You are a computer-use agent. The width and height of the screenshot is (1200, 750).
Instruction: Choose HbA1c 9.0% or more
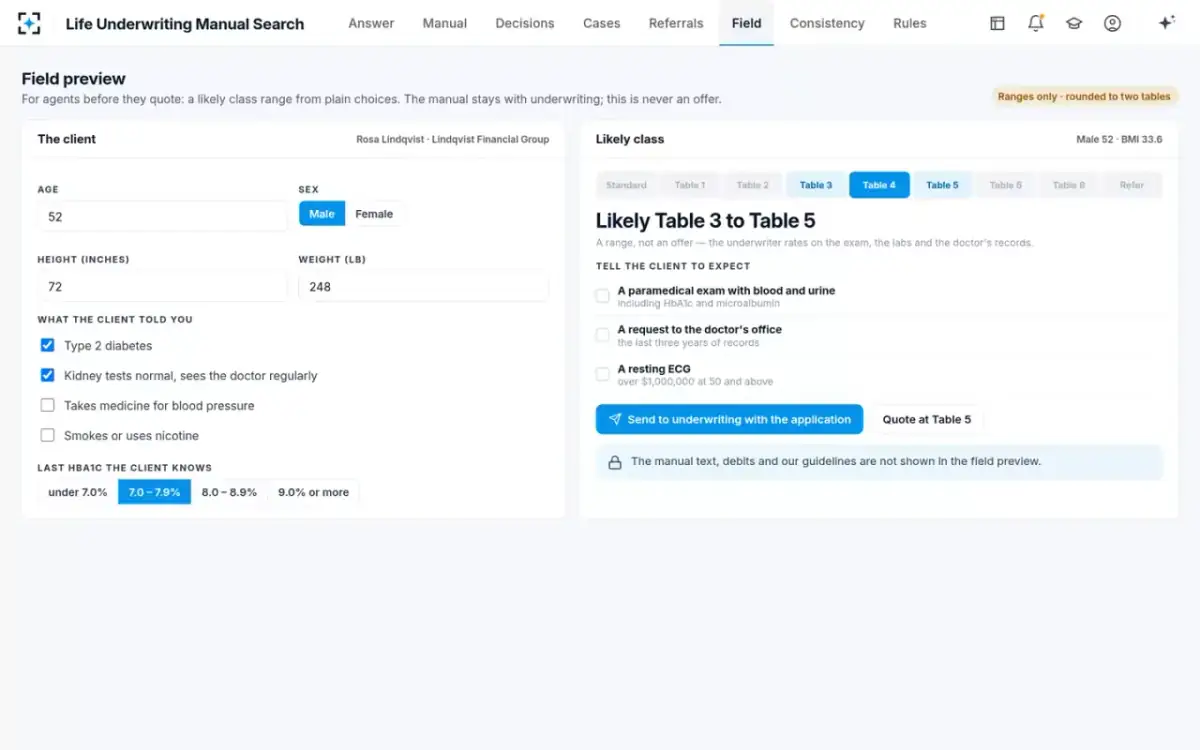313,492
